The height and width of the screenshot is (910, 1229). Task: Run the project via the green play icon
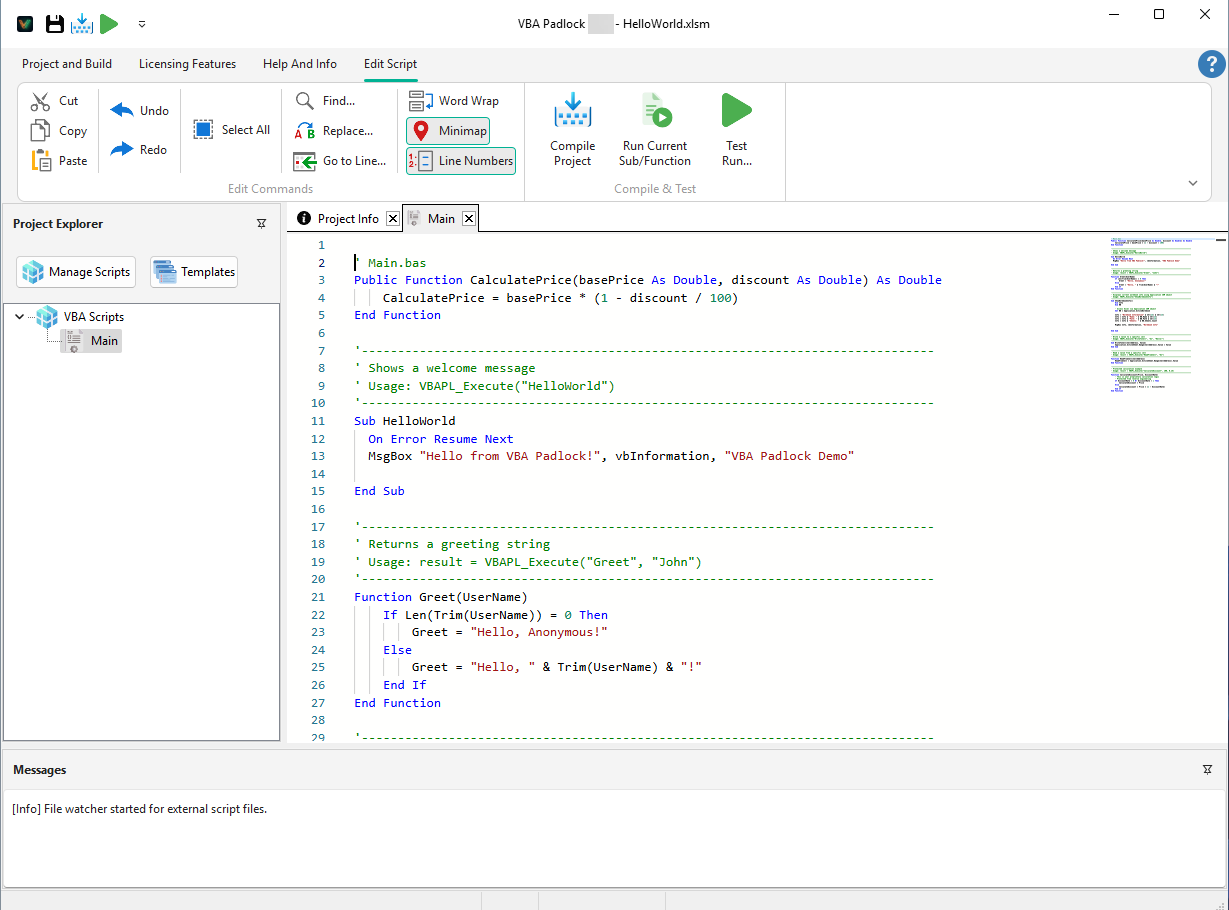point(109,23)
